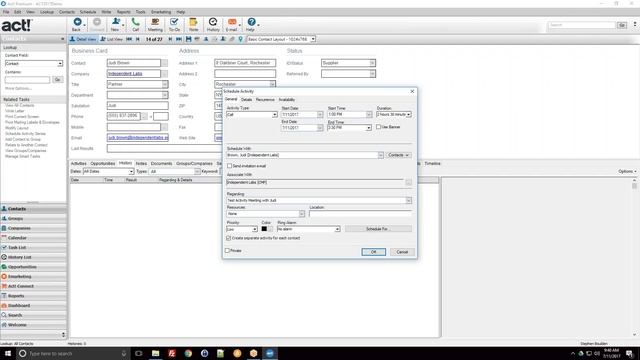Open the Start Time dropdown
Viewport: 640px width, 360px height.
tap(369, 115)
